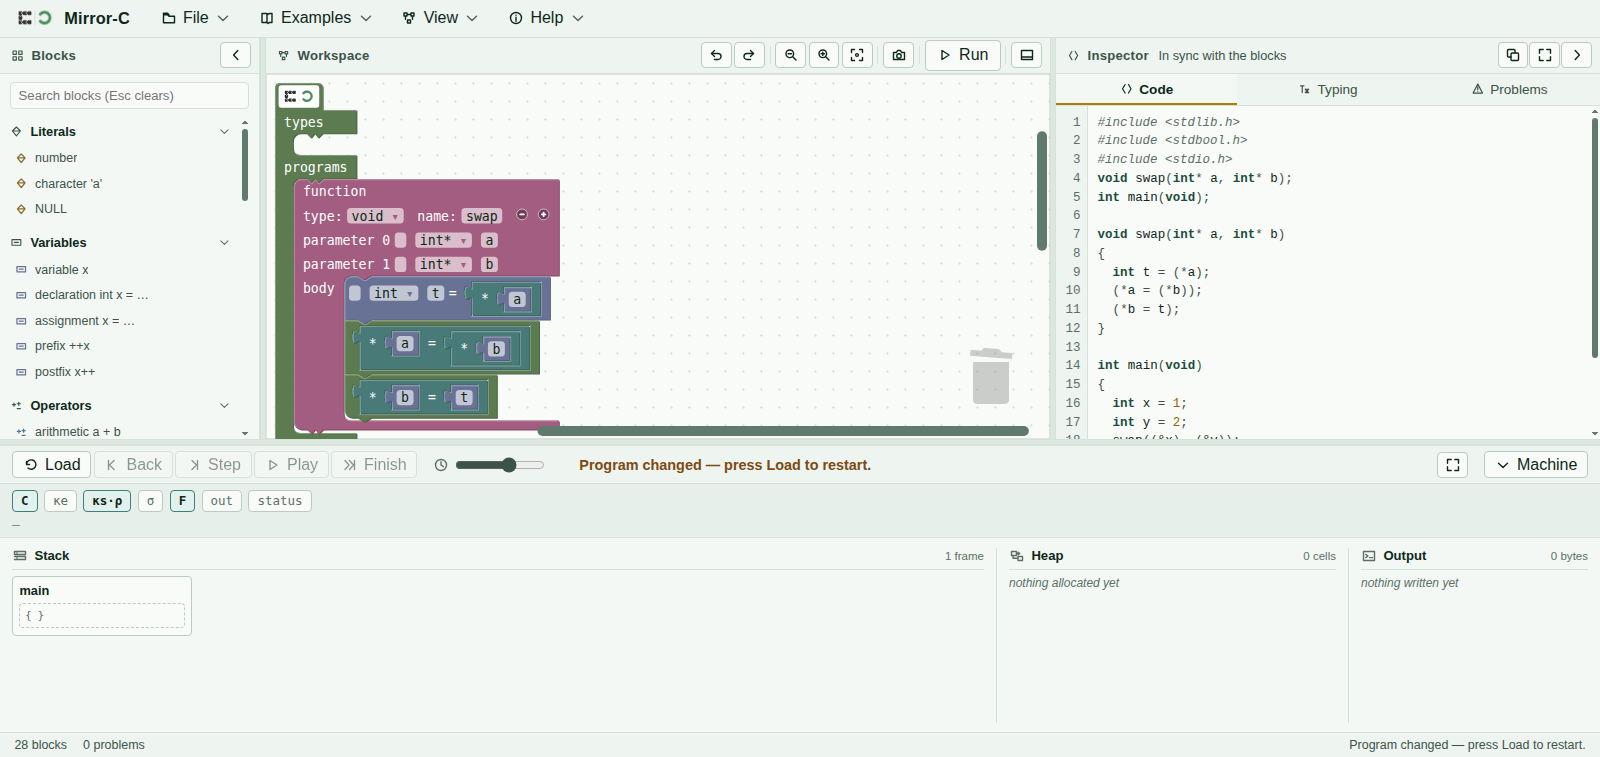Click the Stack panel icon
The image size is (1600, 757).
point(20,556)
